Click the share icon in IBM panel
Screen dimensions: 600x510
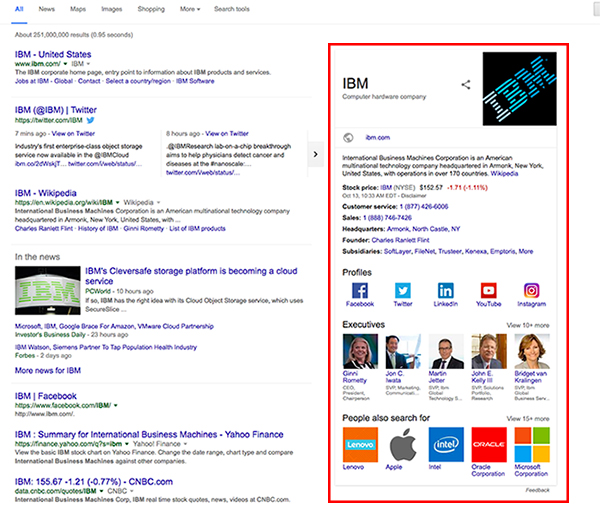[x=466, y=85]
